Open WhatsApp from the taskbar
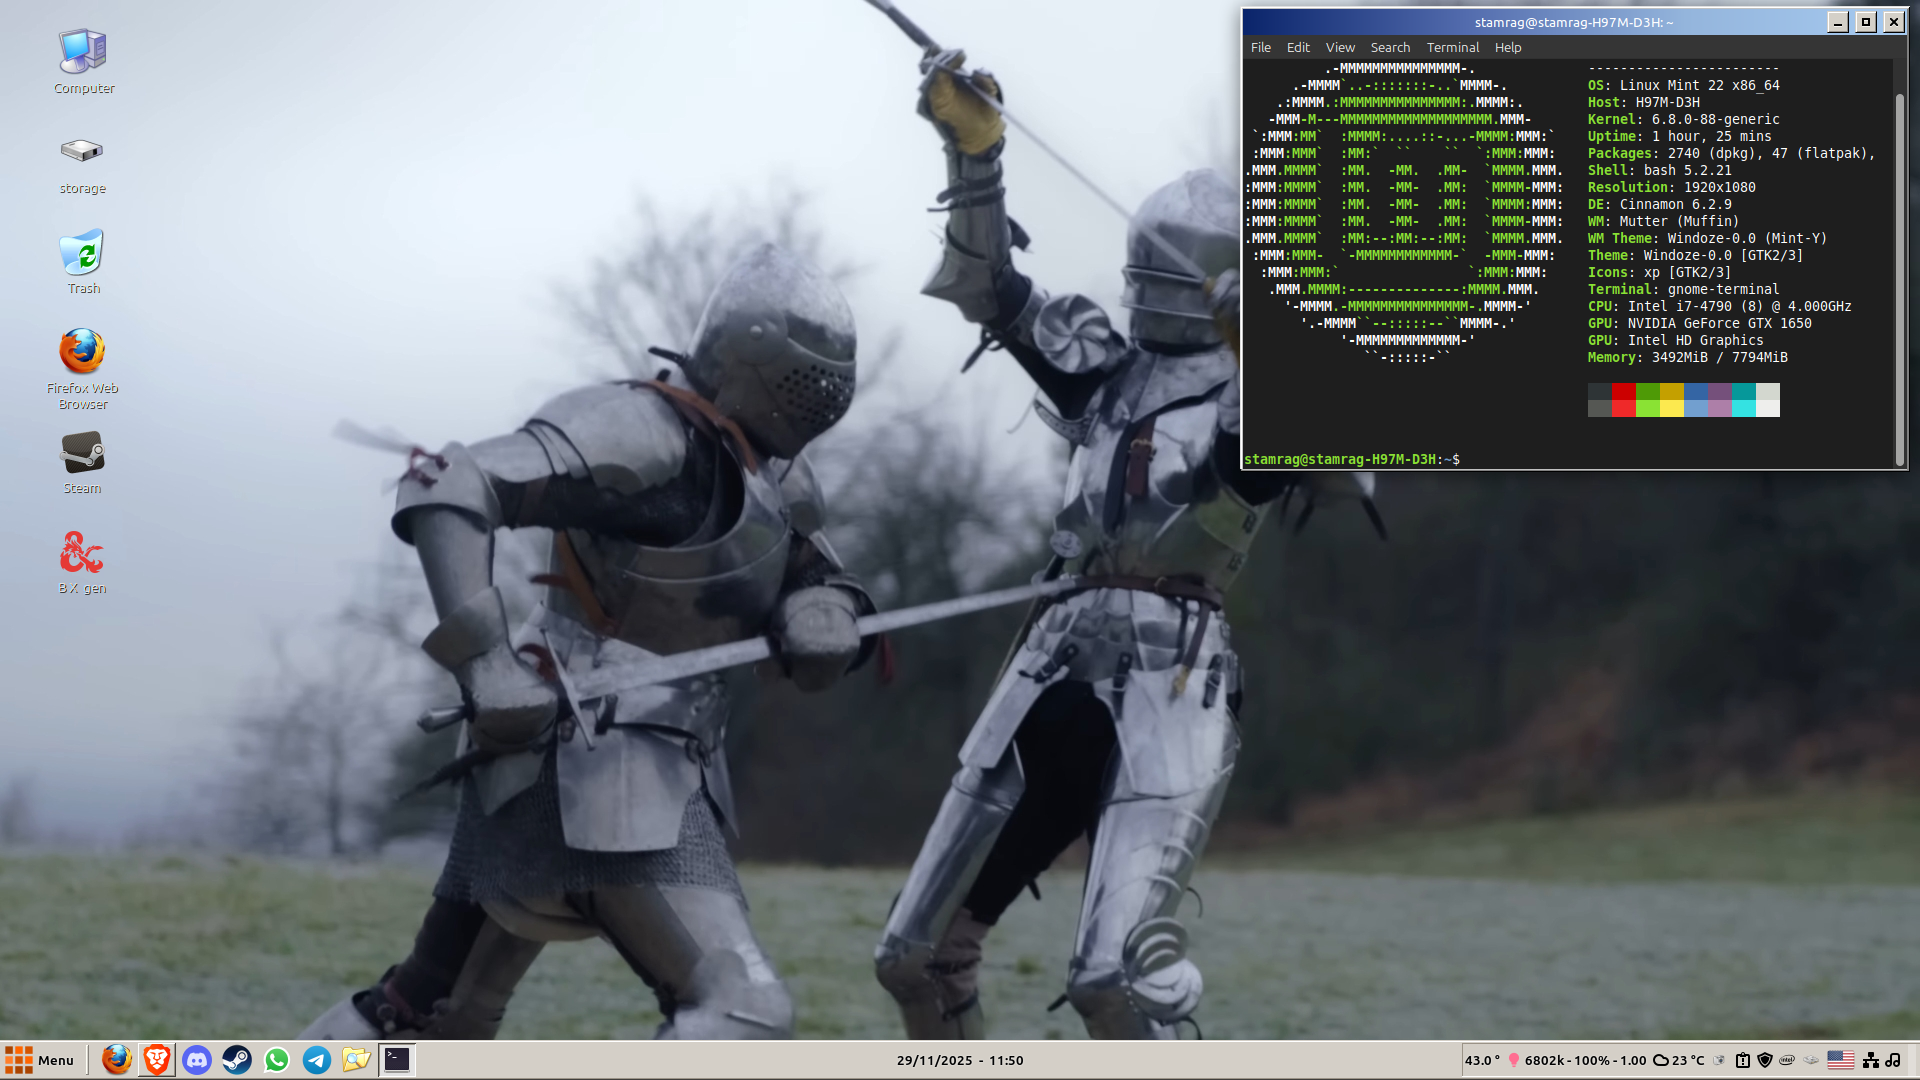1920x1080 pixels. pos(277,1060)
